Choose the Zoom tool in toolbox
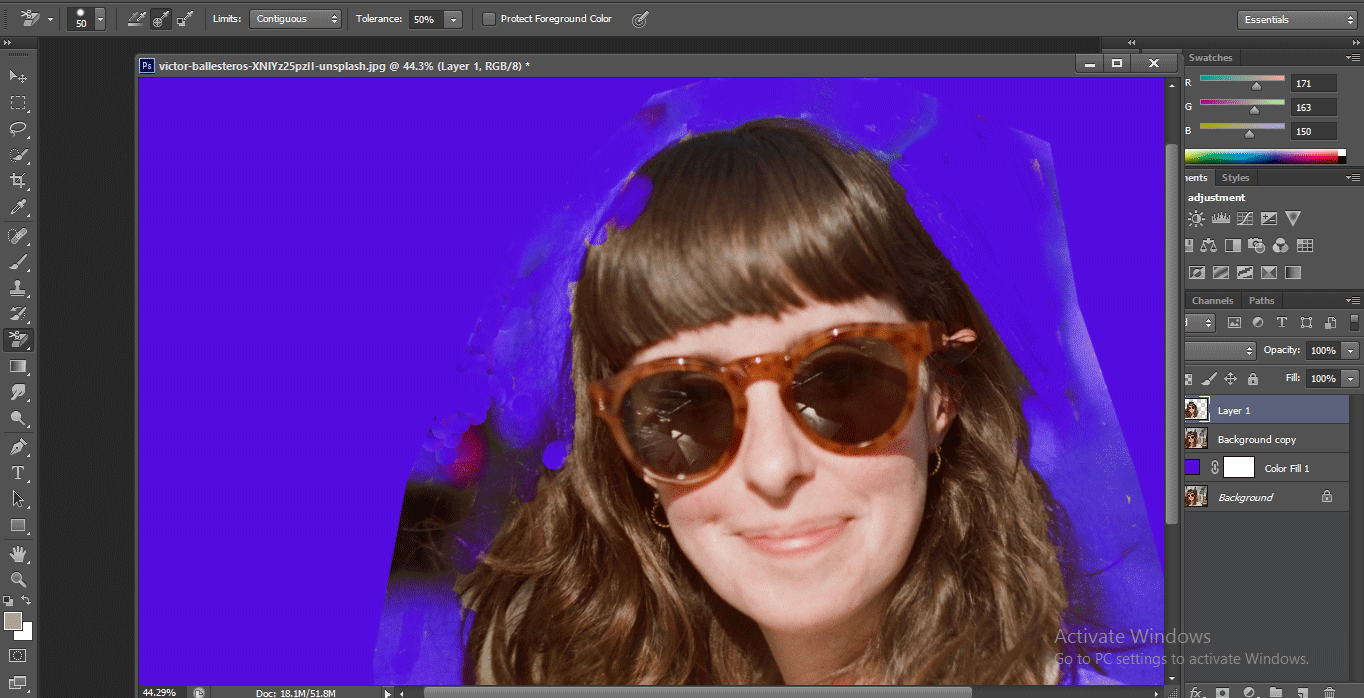 pos(18,579)
